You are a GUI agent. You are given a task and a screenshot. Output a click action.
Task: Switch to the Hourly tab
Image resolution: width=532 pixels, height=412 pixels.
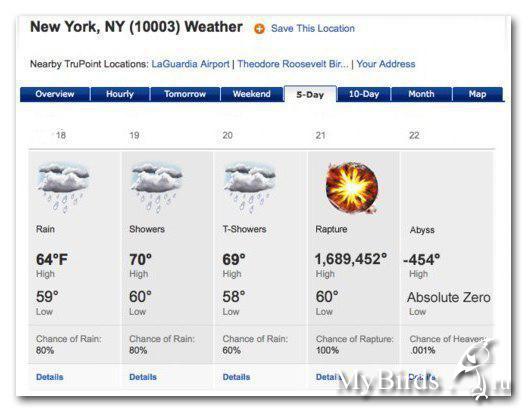(120, 94)
